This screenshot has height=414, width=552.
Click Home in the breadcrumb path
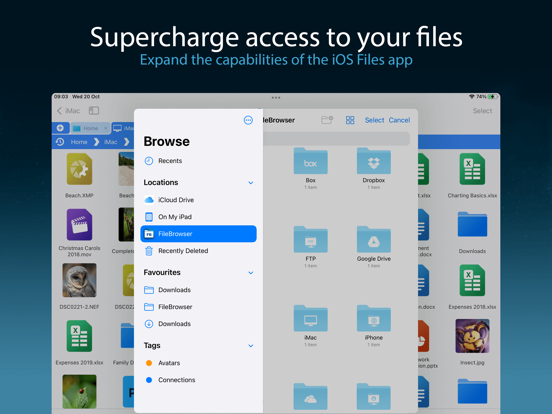pos(79,142)
